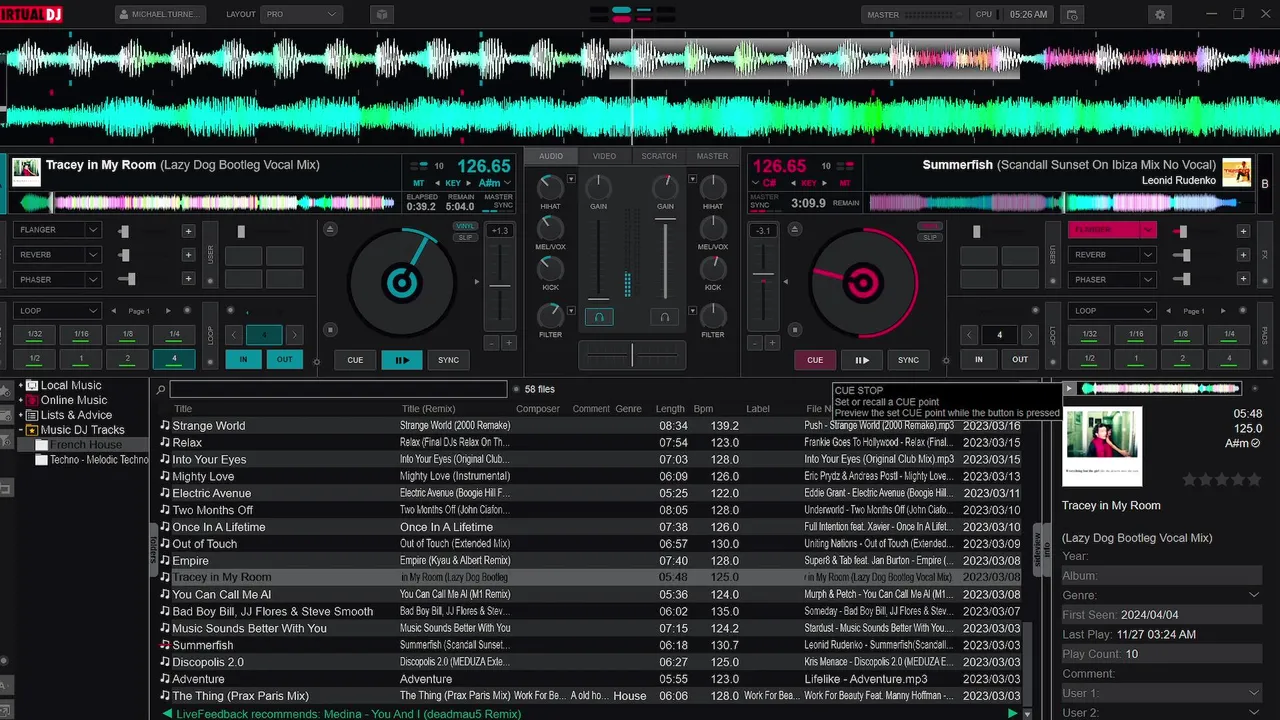This screenshot has width=1280, height=720.
Task: Go to next pad page on right deck
Action: pos(1223,311)
